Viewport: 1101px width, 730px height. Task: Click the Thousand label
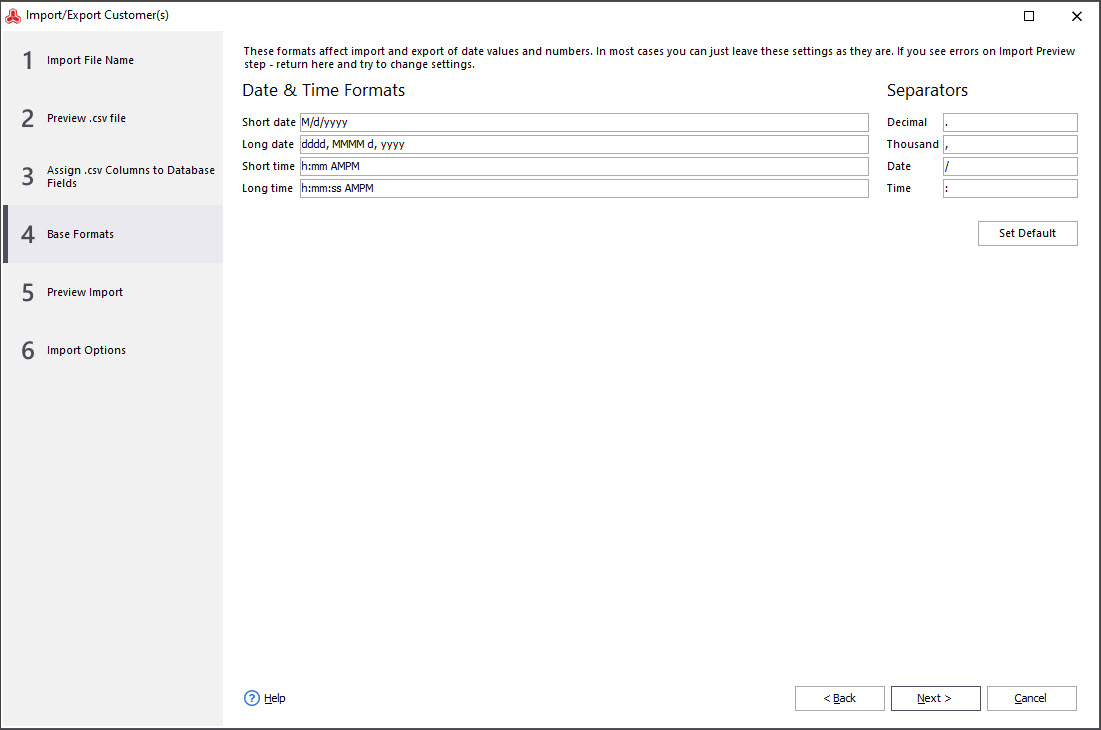coord(912,144)
